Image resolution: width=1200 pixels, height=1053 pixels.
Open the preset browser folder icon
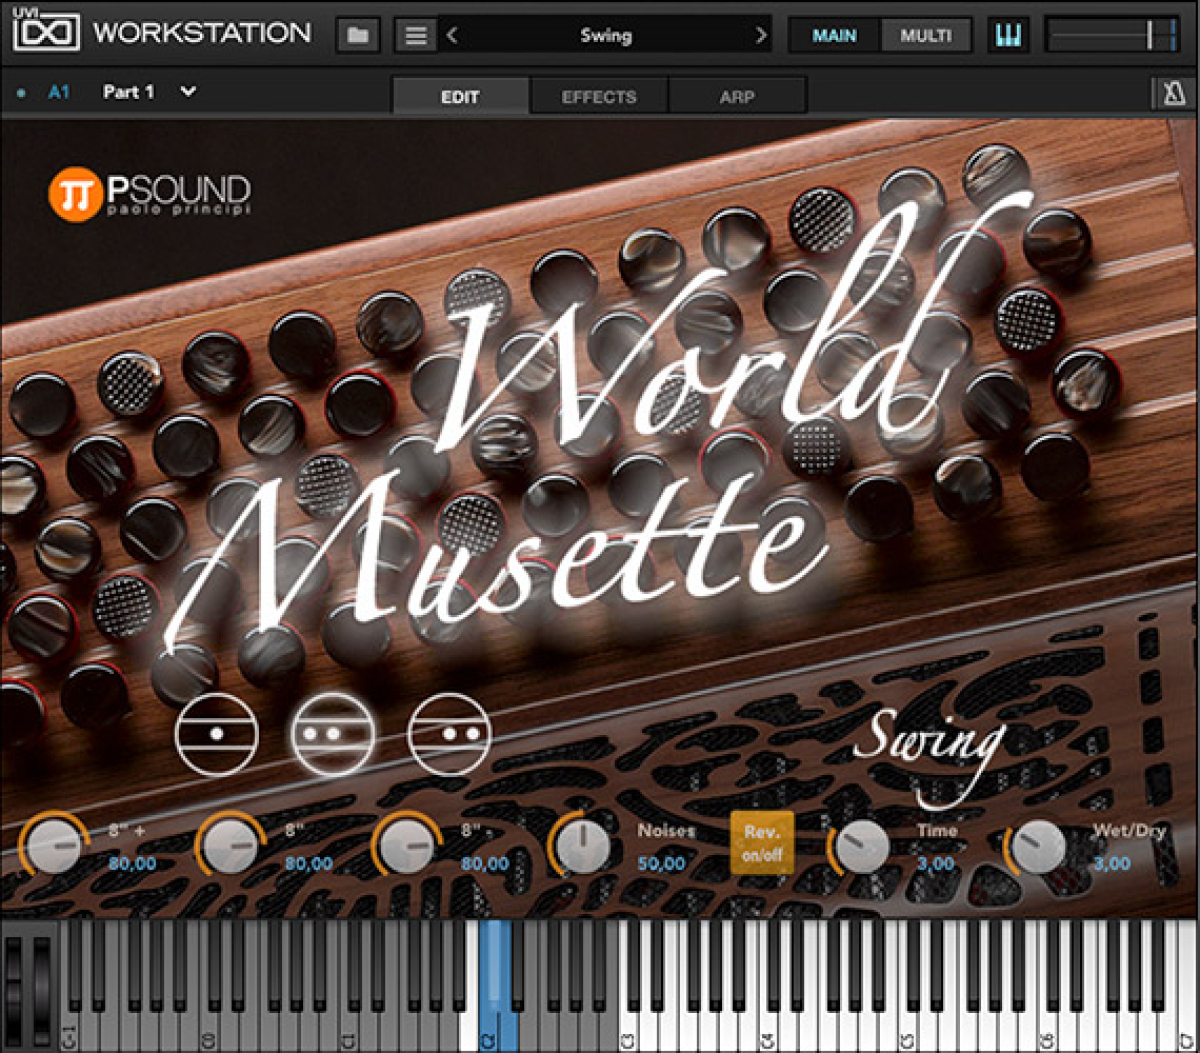[358, 36]
